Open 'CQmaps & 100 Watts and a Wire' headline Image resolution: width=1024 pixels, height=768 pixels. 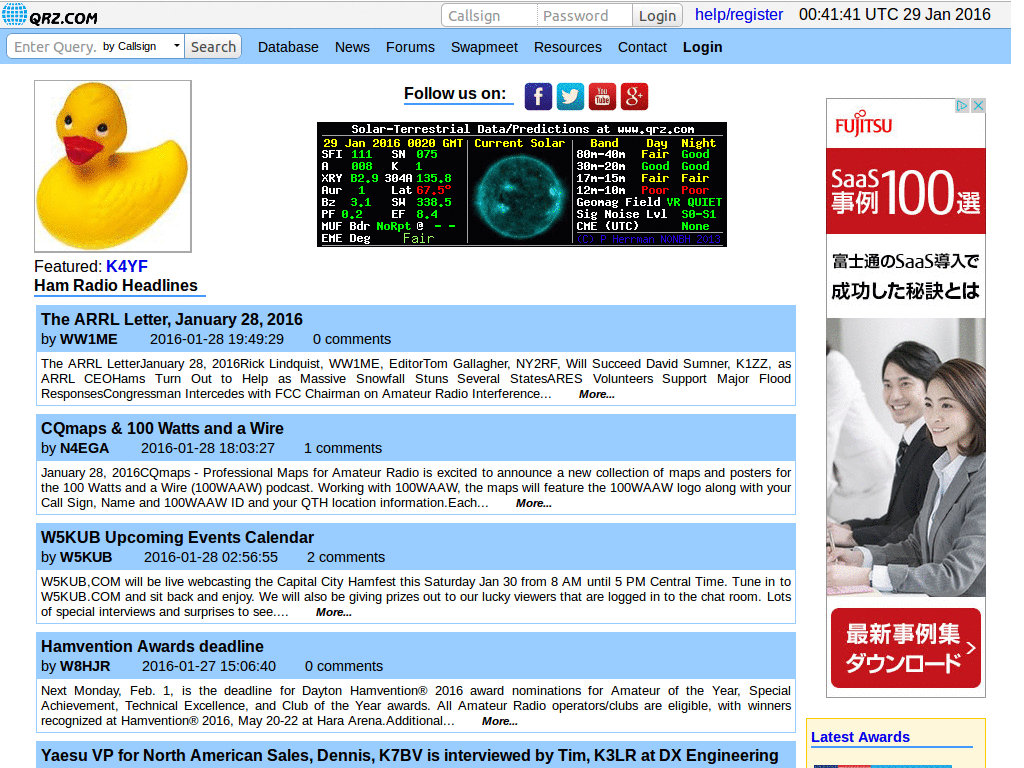tap(162, 428)
